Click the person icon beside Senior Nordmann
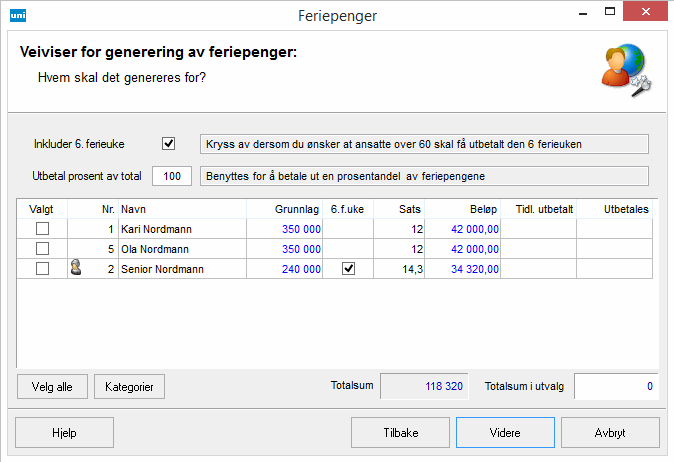Image resolution: width=674 pixels, height=462 pixels. coord(75,268)
